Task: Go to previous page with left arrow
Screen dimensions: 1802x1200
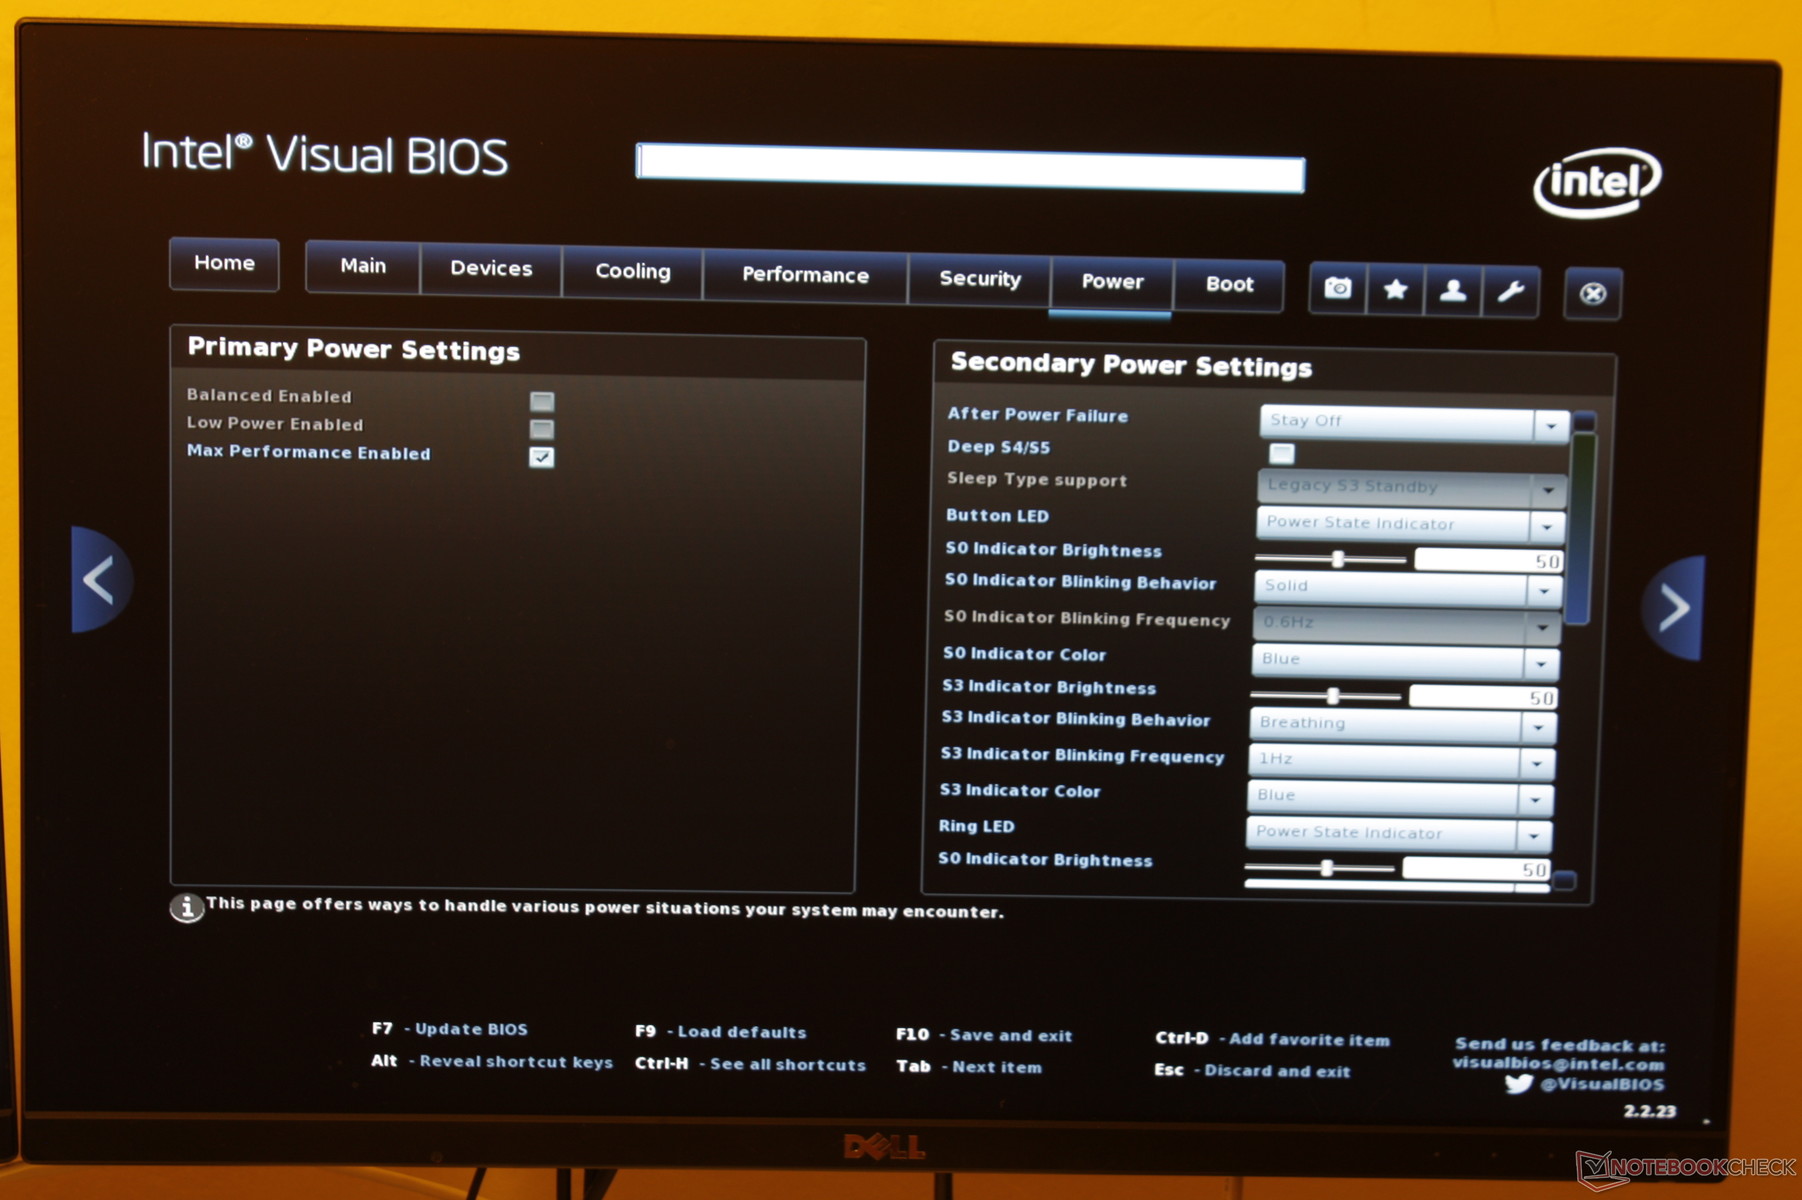Action: [x=100, y=580]
